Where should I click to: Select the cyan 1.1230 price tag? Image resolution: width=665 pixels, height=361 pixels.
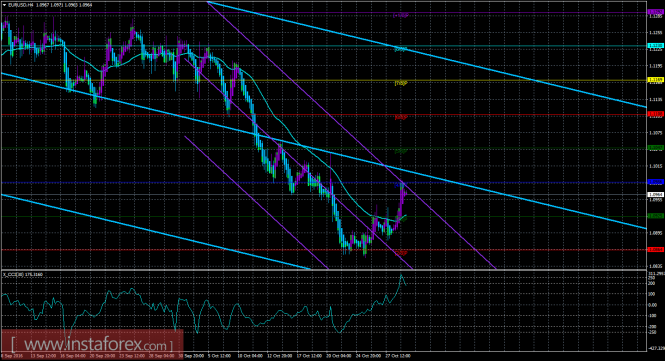(x=656, y=45)
